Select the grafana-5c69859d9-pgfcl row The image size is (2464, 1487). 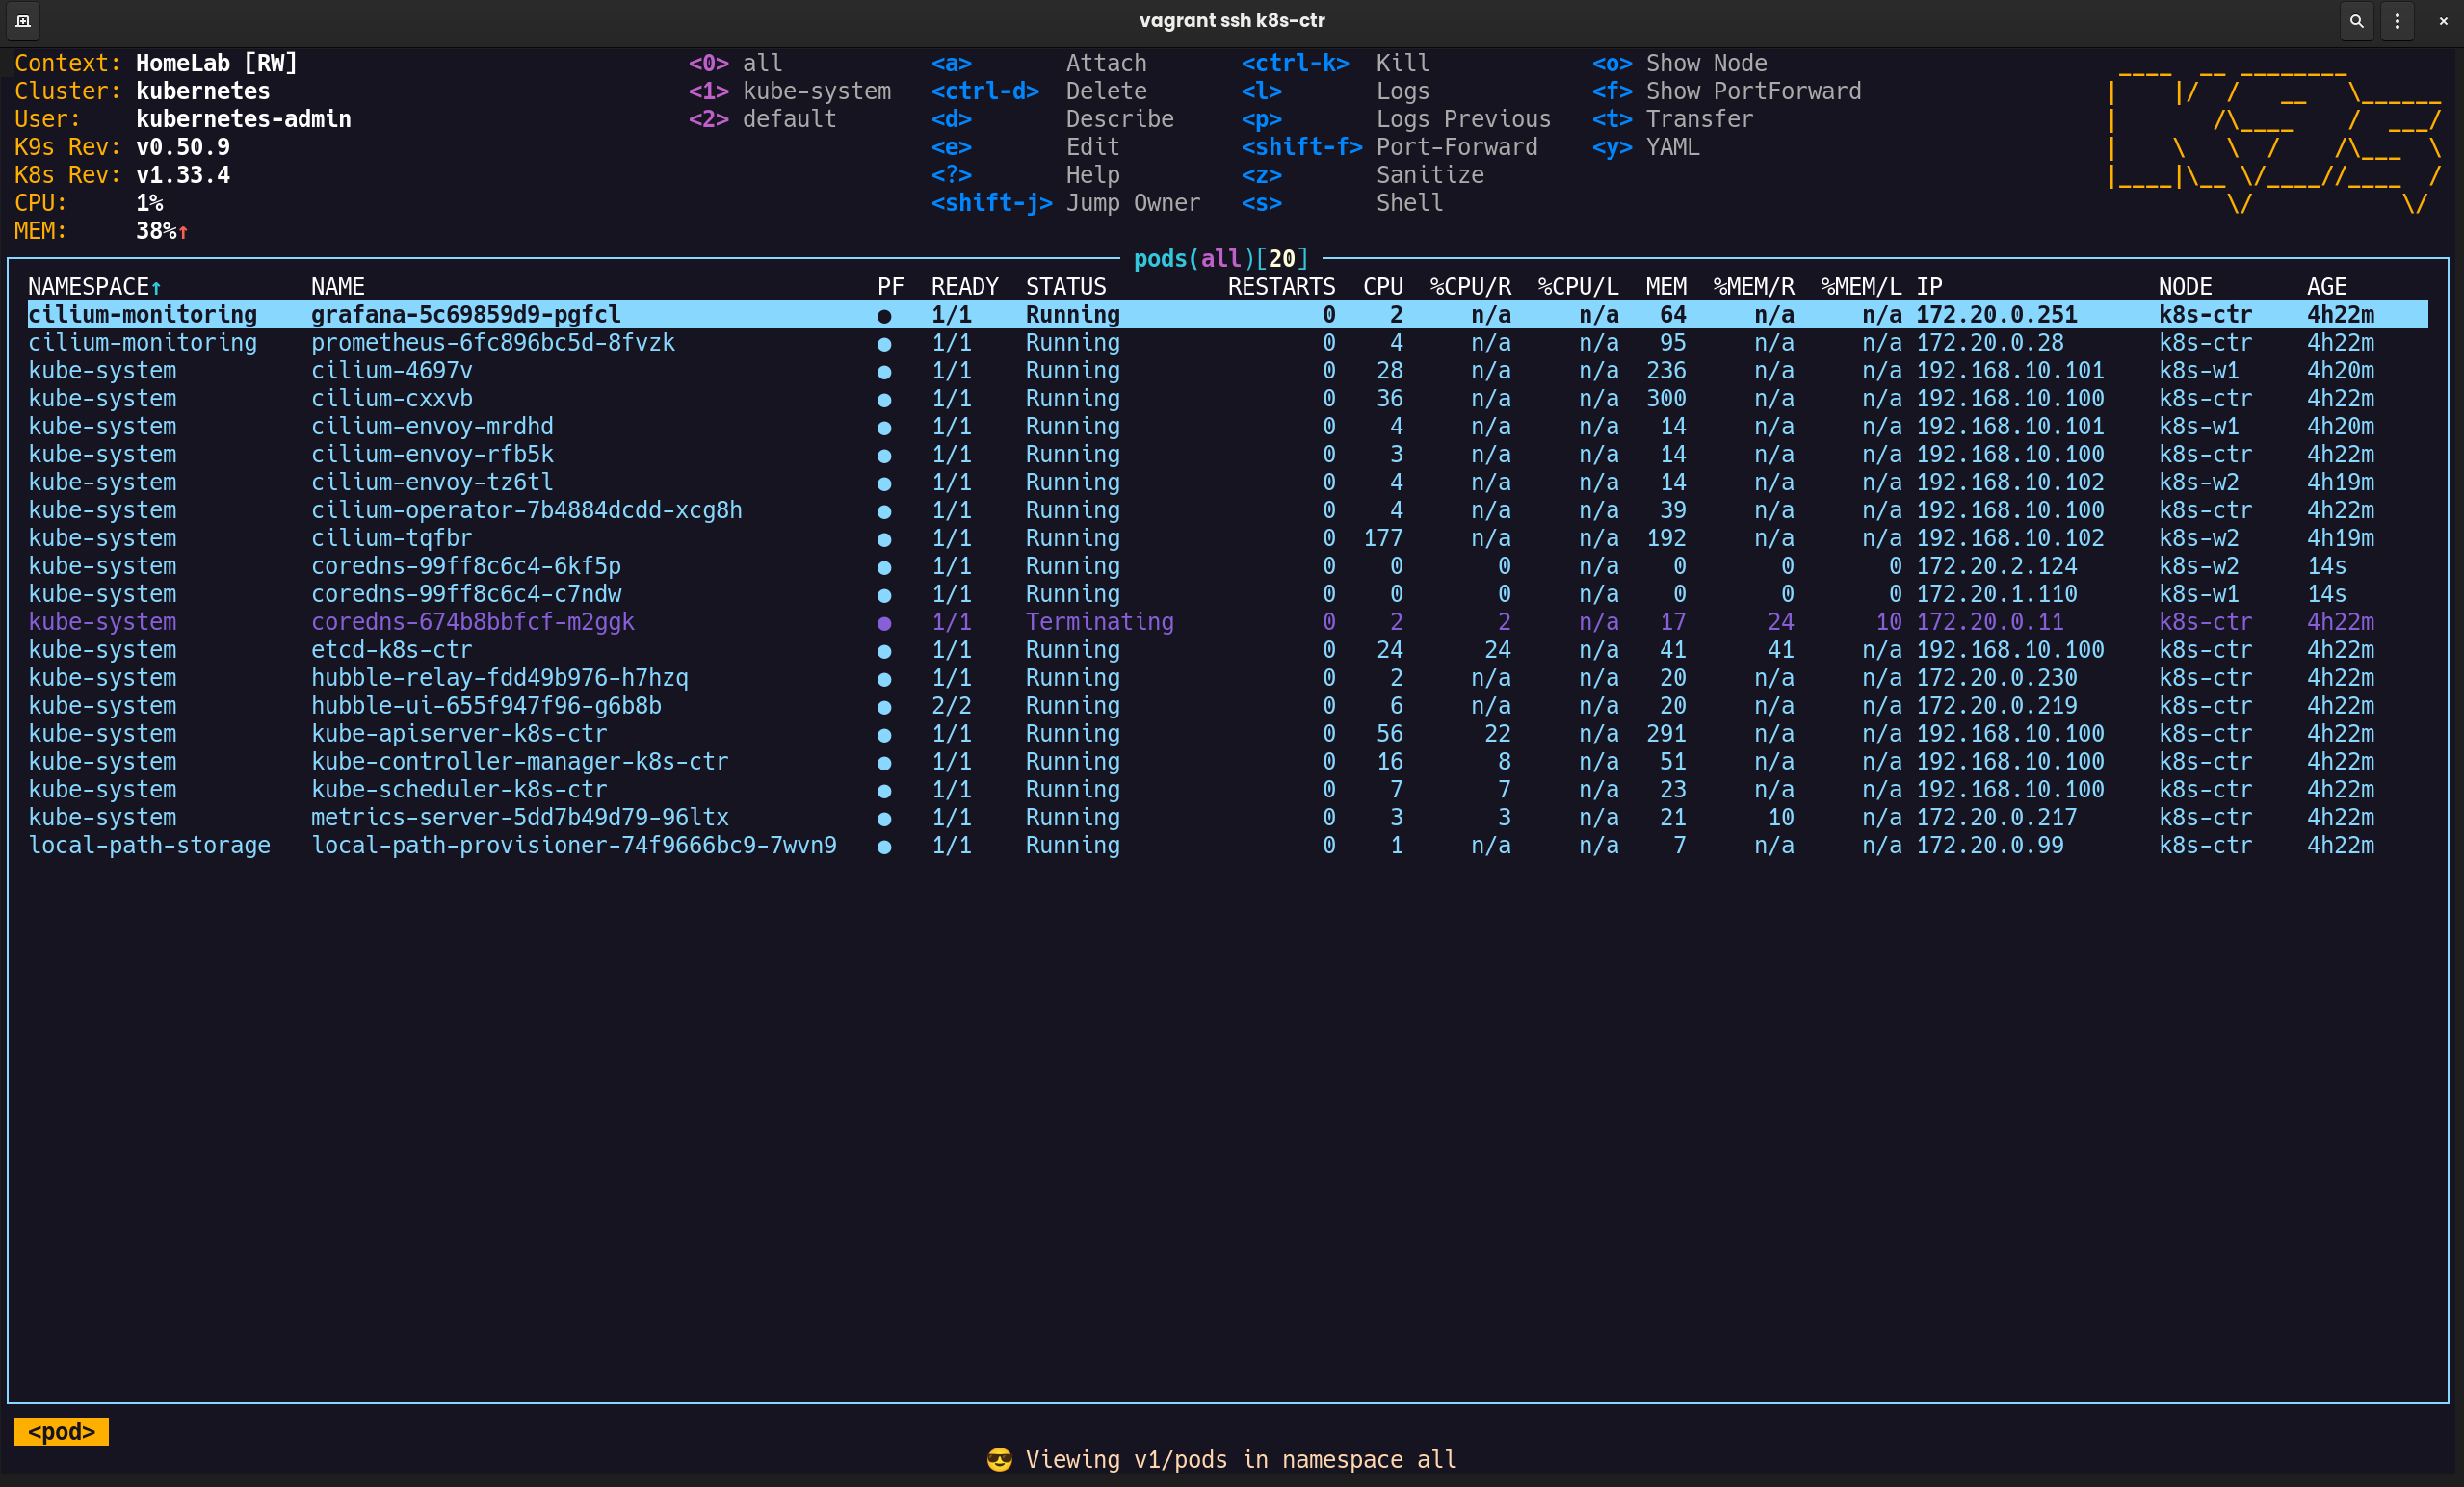[x=1228, y=315]
